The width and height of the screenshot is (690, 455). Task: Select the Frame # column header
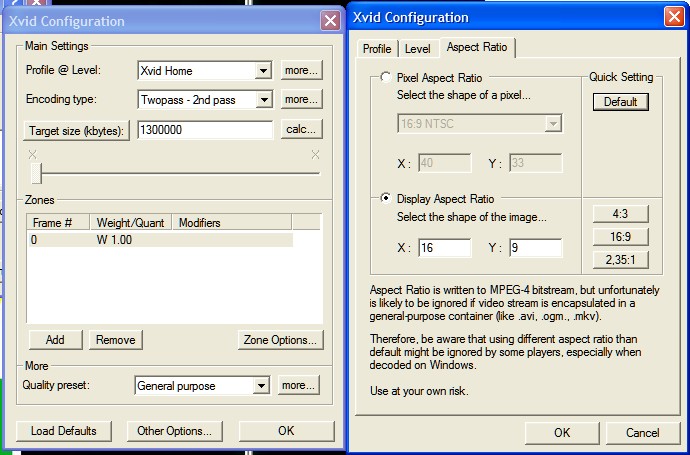coord(58,223)
